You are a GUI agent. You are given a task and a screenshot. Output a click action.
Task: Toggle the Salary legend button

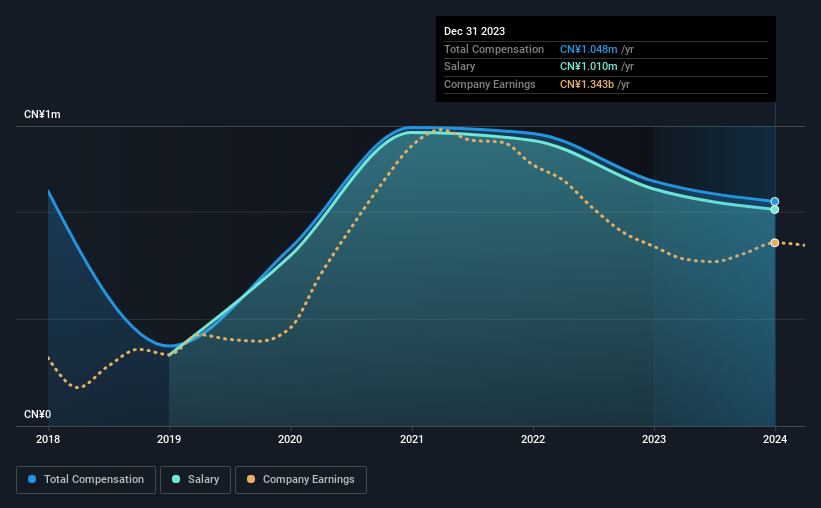(x=195, y=480)
